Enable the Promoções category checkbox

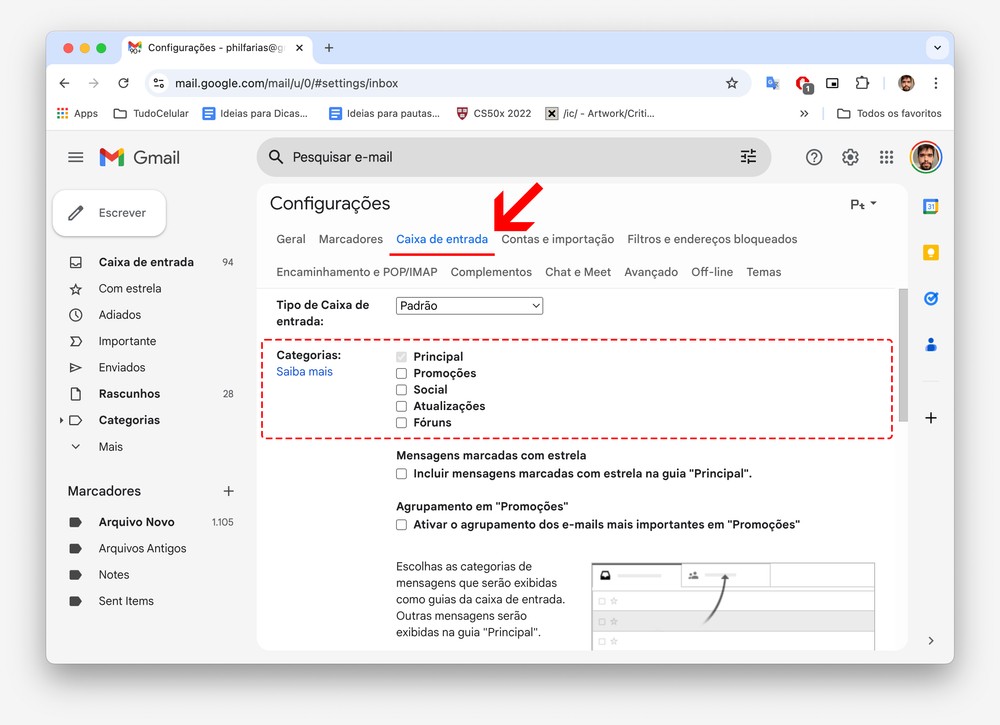[x=402, y=373]
